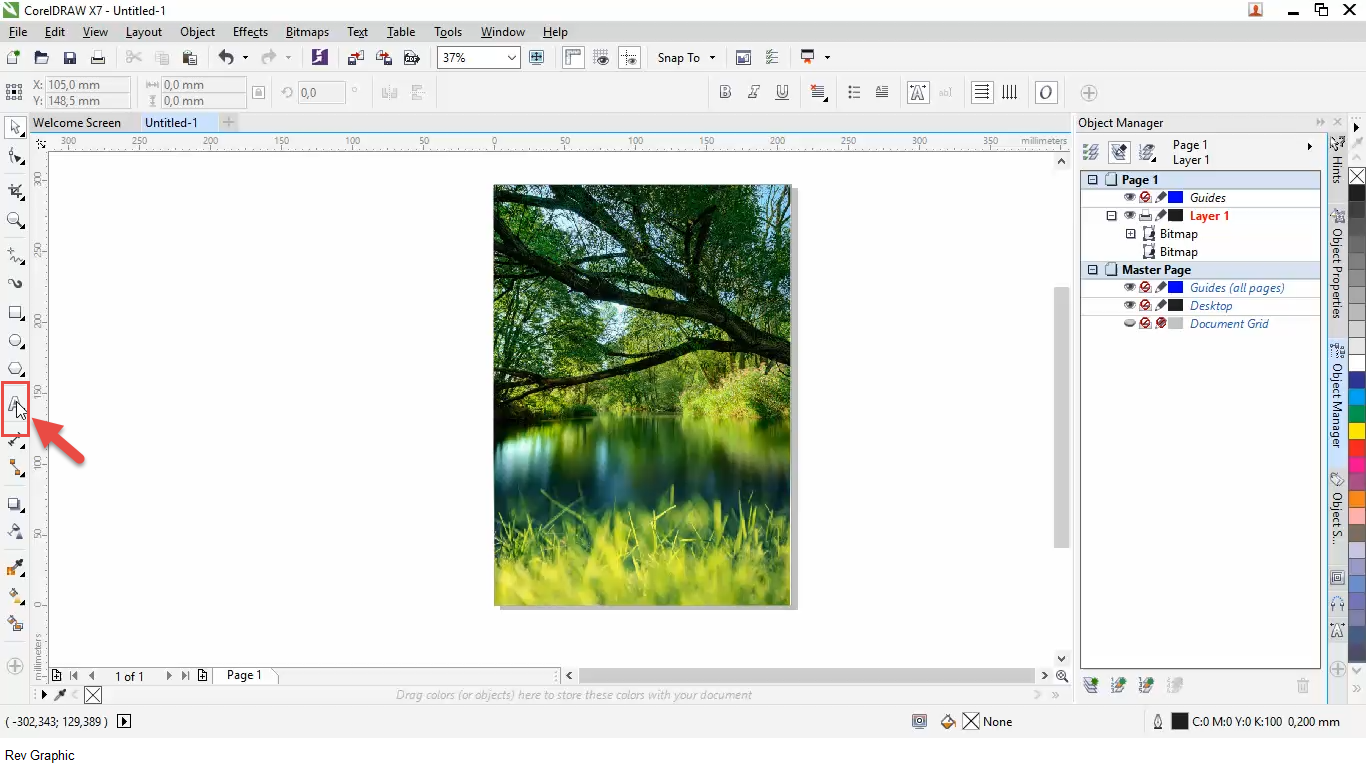
Task: Collapse the Layer 1 tree node
Action: point(1111,216)
